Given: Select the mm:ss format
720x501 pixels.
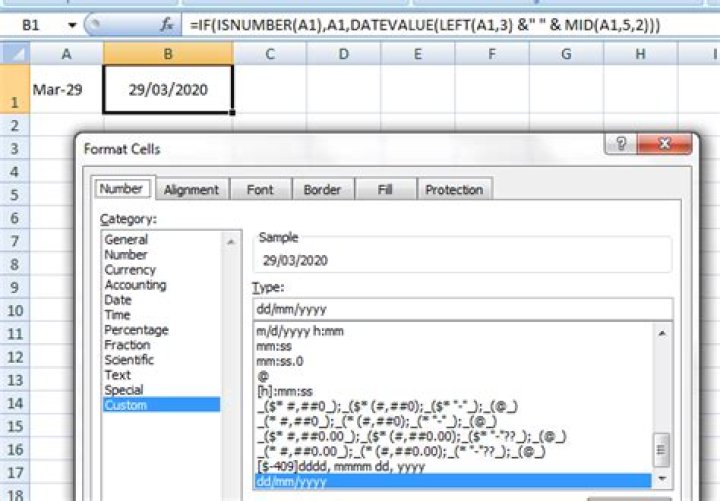Looking at the screenshot, I should tap(453, 346).
